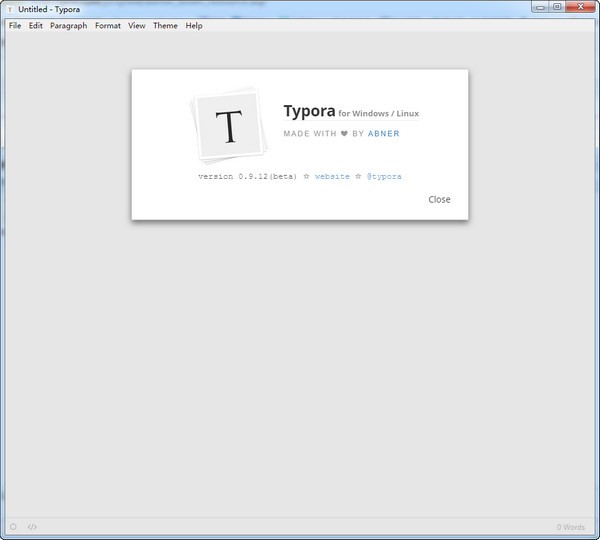Open the Format menu
This screenshot has height=540, width=600.
click(108, 25)
